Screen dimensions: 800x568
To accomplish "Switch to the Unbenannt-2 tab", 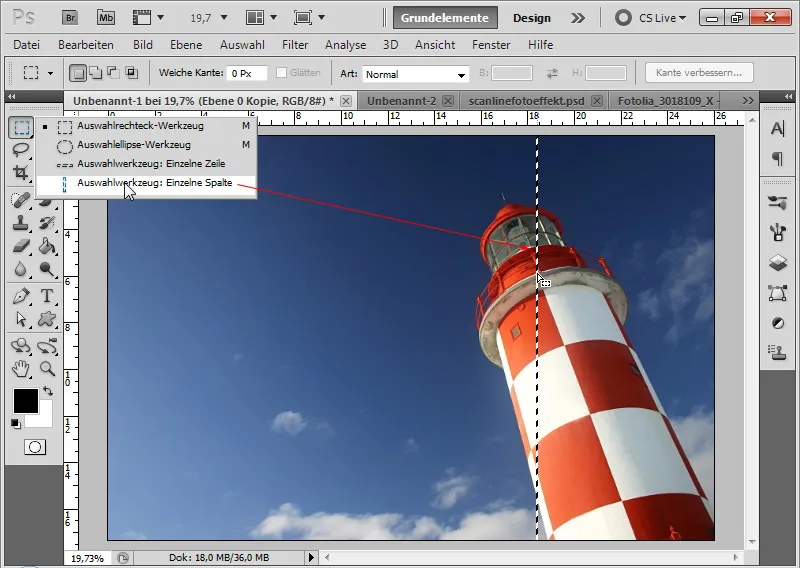I will tap(401, 101).
